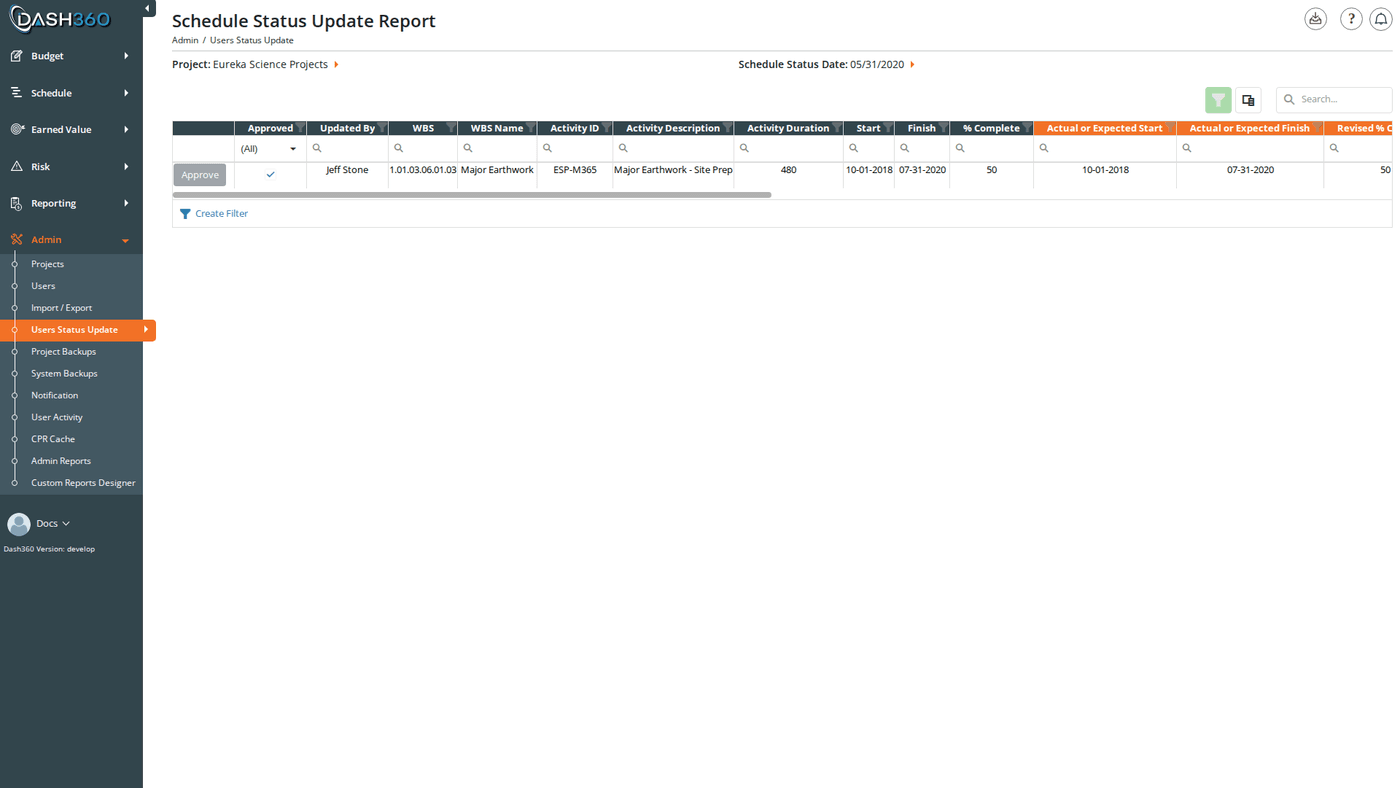Click the Activity Duration filter funnel

(837, 128)
